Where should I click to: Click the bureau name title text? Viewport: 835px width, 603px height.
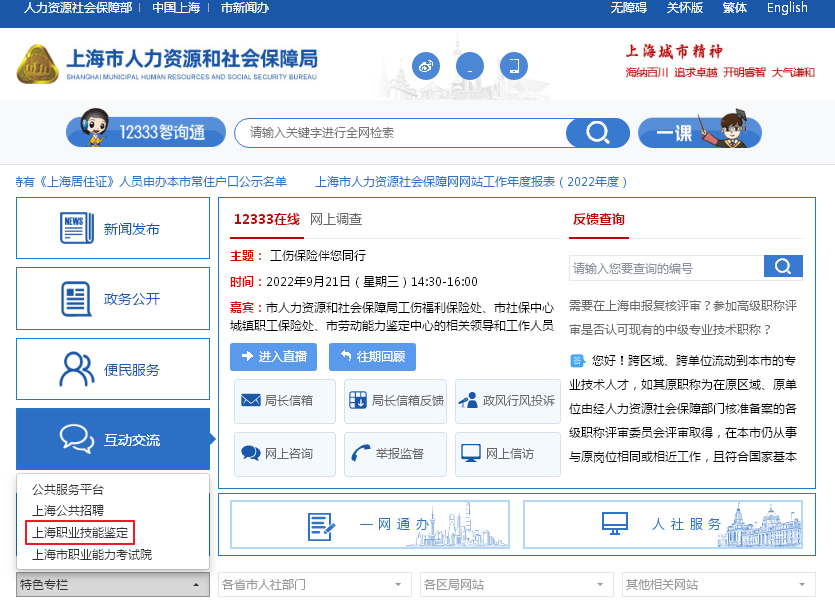pyautogui.click(x=192, y=59)
